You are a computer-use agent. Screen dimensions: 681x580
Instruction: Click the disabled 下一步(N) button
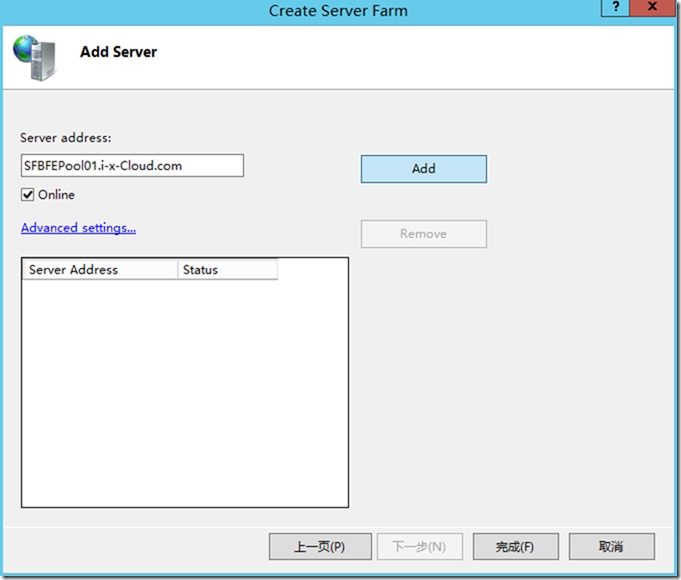[x=420, y=546]
